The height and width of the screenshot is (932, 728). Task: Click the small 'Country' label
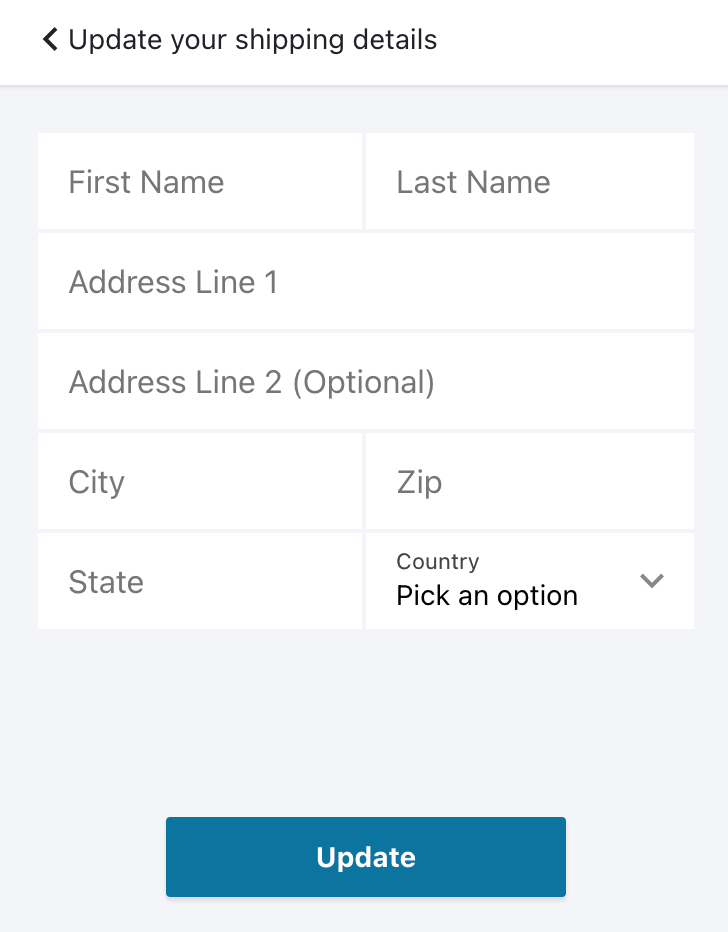[x=437, y=562]
